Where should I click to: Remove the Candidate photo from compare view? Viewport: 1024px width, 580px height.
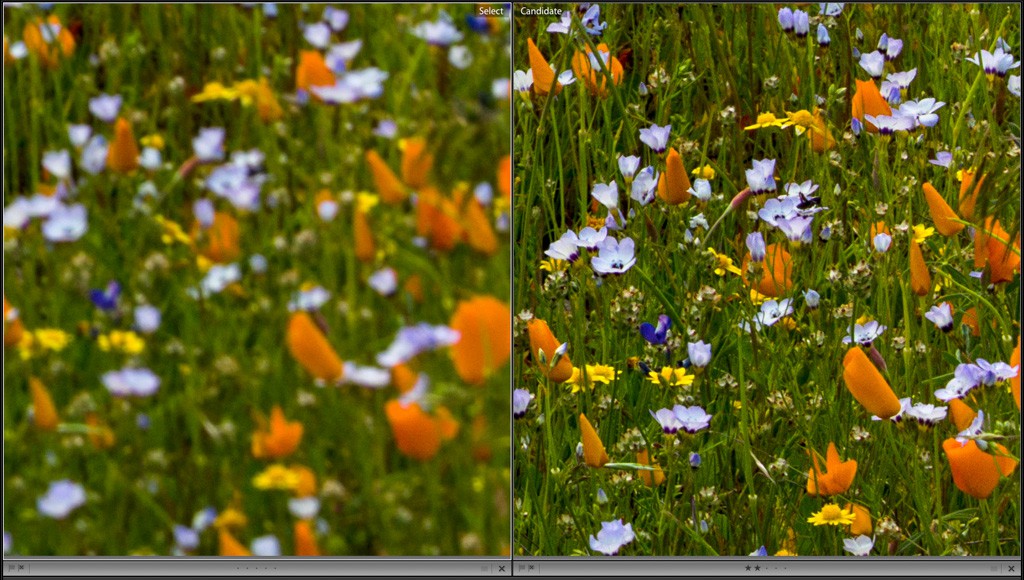1011,568
